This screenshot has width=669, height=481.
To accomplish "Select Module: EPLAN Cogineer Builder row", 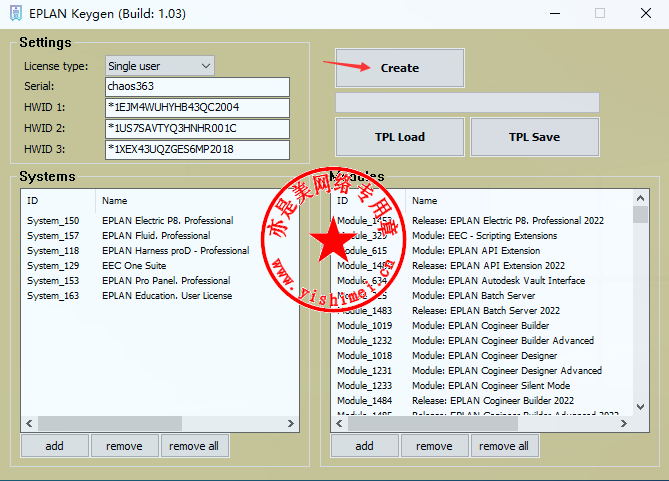I will click(x=483, y=326).
